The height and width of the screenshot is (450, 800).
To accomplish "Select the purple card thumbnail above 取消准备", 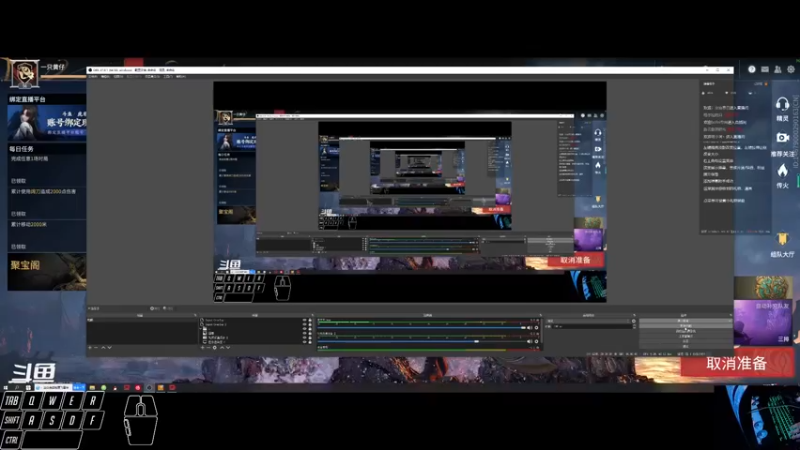I will pyautogui.click(x=763, y=322).
